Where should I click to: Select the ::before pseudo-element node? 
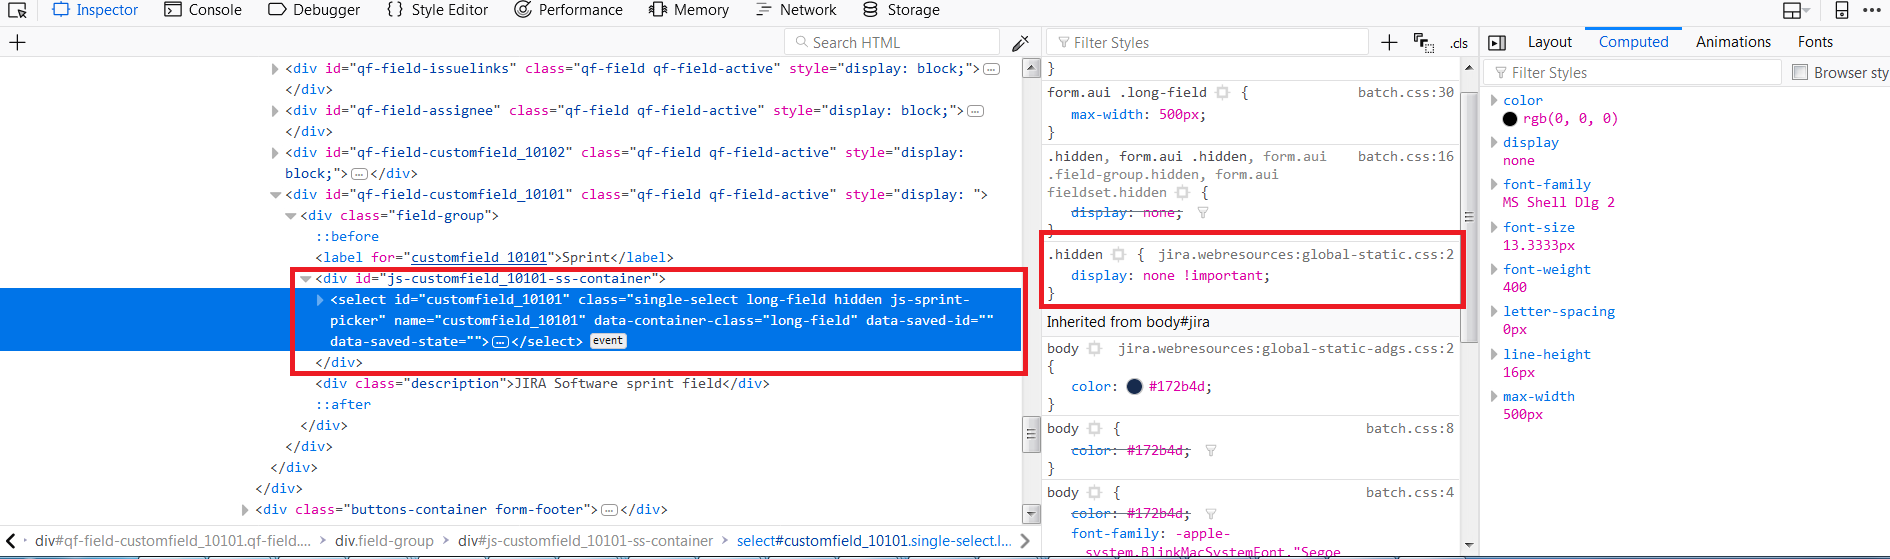[347, 237]
